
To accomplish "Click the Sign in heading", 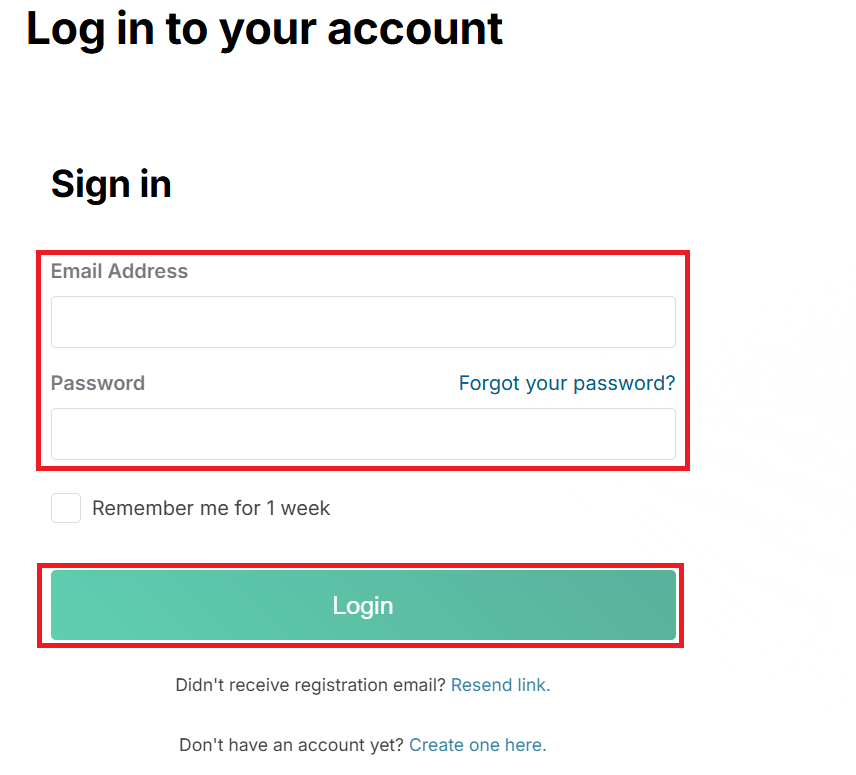I will tap(111, 184).
